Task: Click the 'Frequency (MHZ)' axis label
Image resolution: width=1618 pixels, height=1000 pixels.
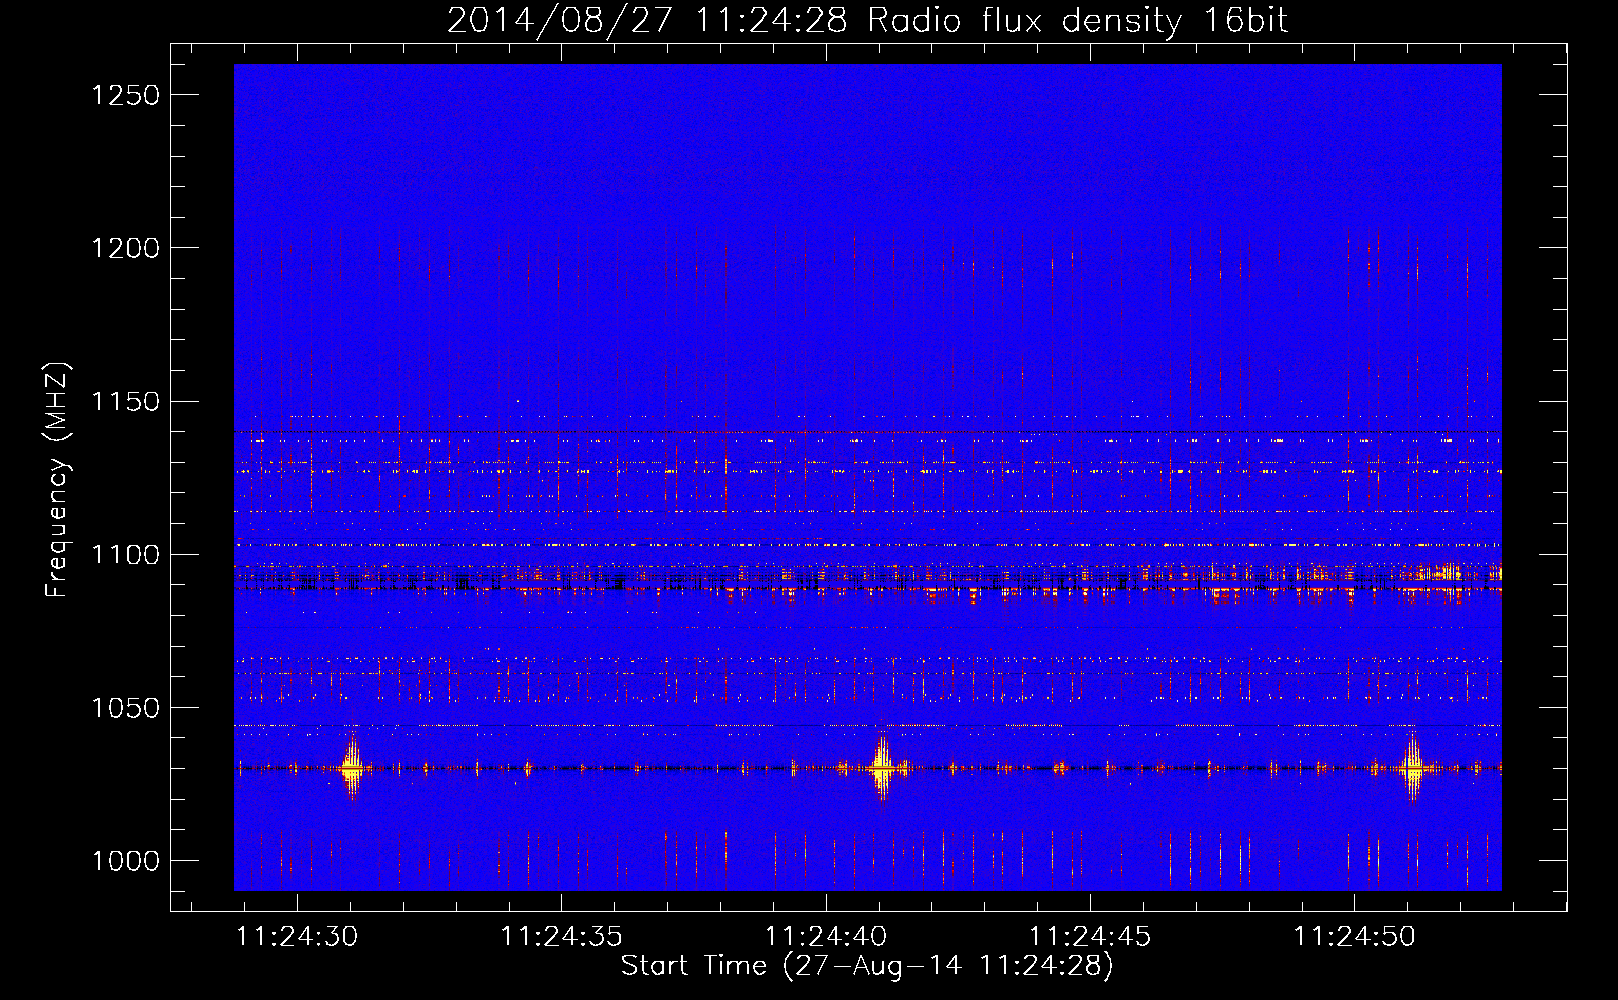Action: click(57, 480)
